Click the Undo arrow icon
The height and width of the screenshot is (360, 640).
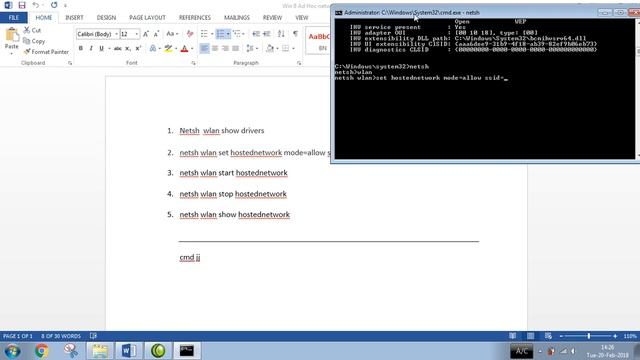click(36, 5)
